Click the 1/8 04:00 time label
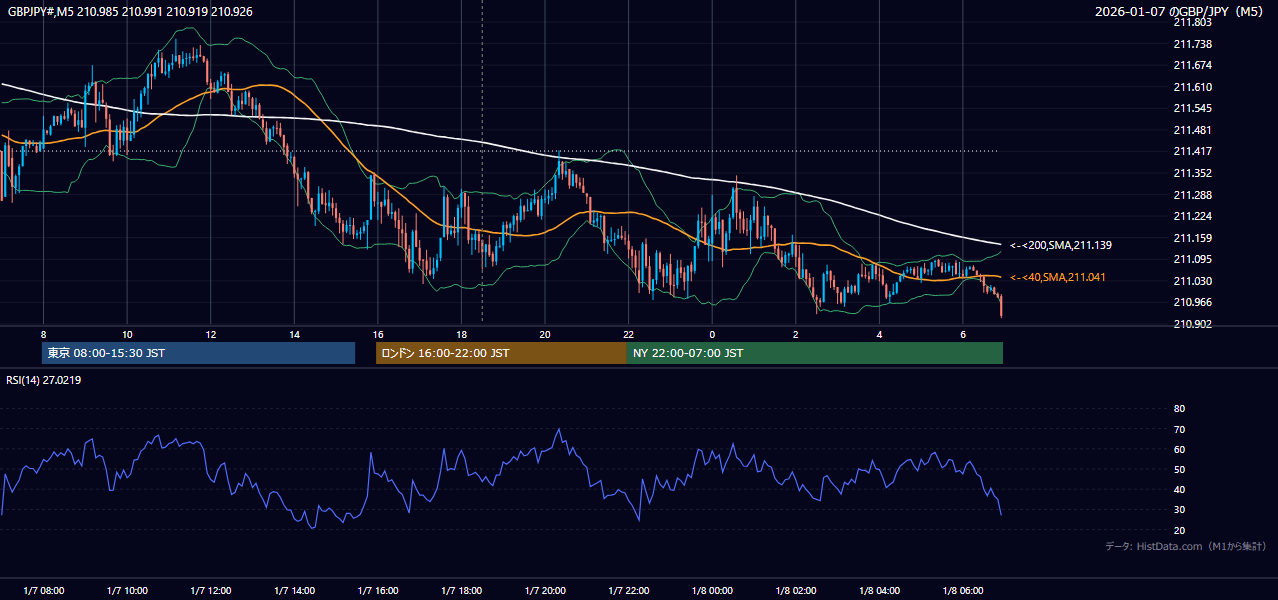Image resolution: width=1278 pixels, height=600 pixels. (x=878, y=590)
